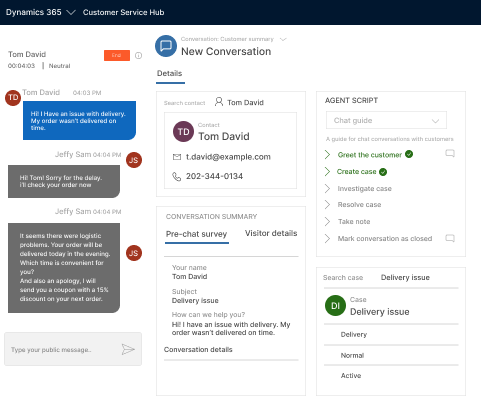Click the Neutral sentiment label
The width and height of the screenshot is (481, 399).
click(60, 66)
